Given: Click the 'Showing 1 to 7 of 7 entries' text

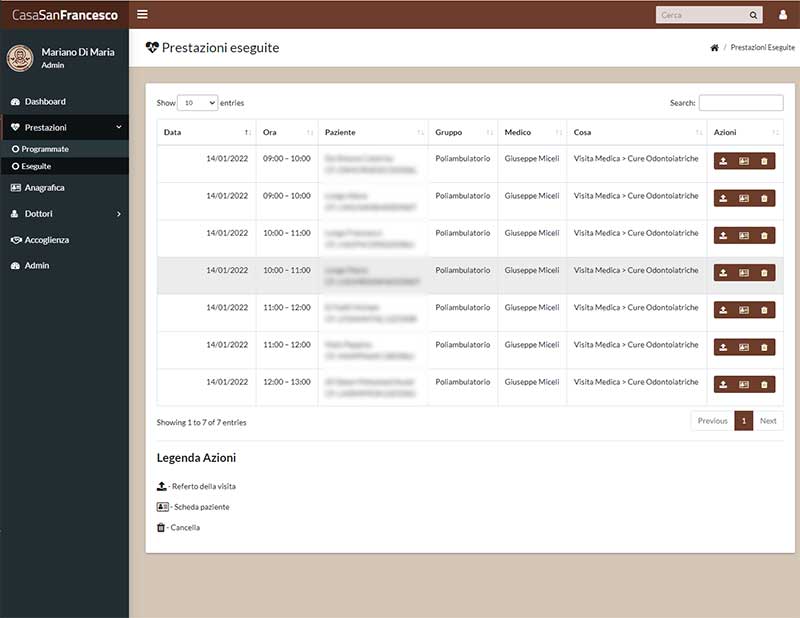Looking at the screenshot, I should 202,423.
